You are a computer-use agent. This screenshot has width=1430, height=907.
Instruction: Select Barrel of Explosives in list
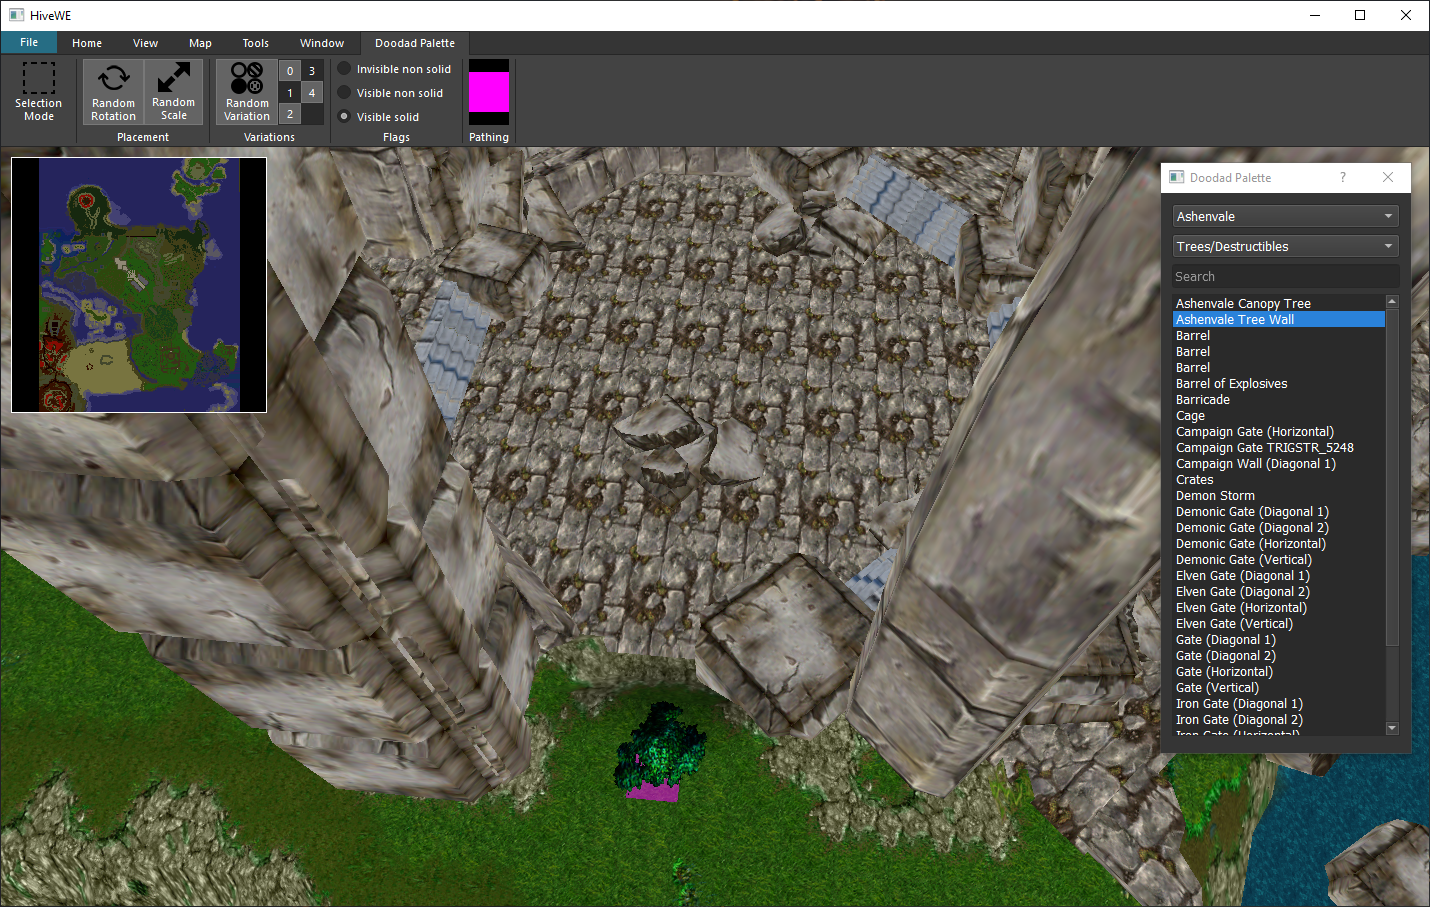[1279, 383]
